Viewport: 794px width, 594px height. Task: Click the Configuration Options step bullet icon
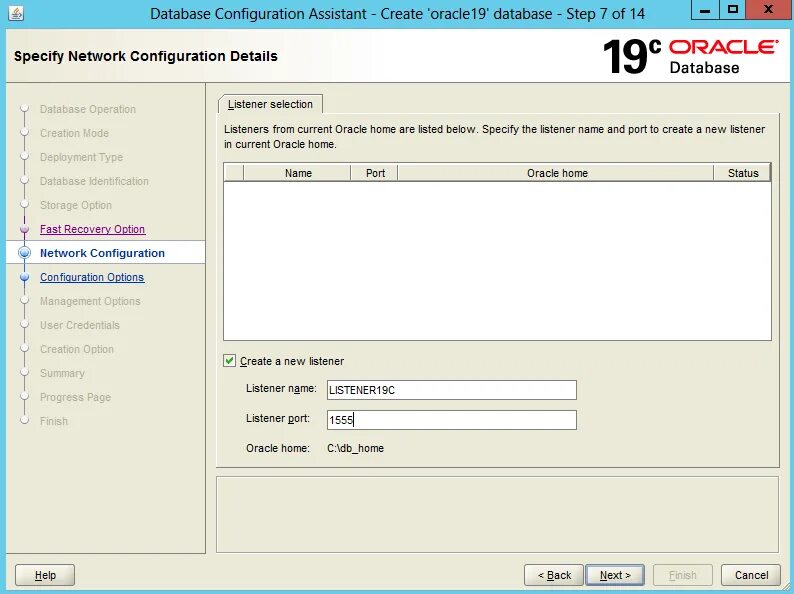click(24, 277)
